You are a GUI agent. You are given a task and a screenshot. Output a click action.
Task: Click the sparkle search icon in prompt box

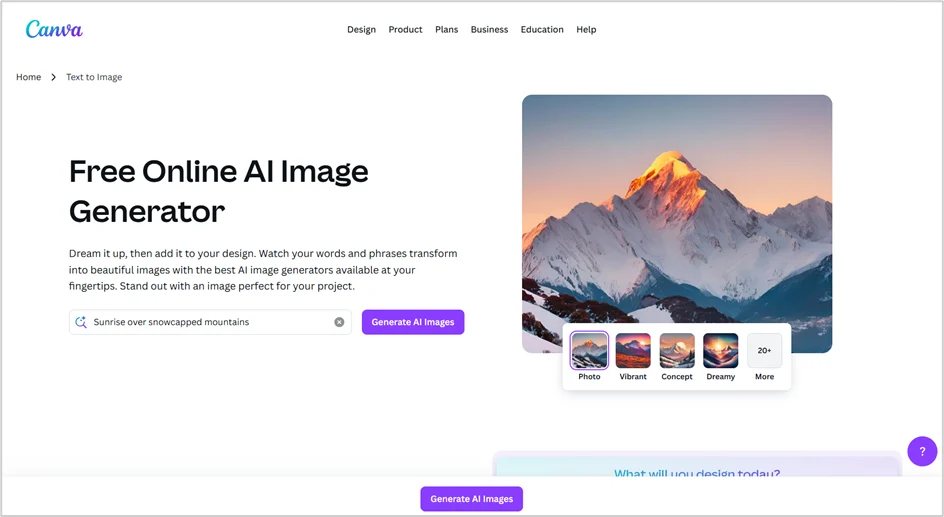point(81,322)
